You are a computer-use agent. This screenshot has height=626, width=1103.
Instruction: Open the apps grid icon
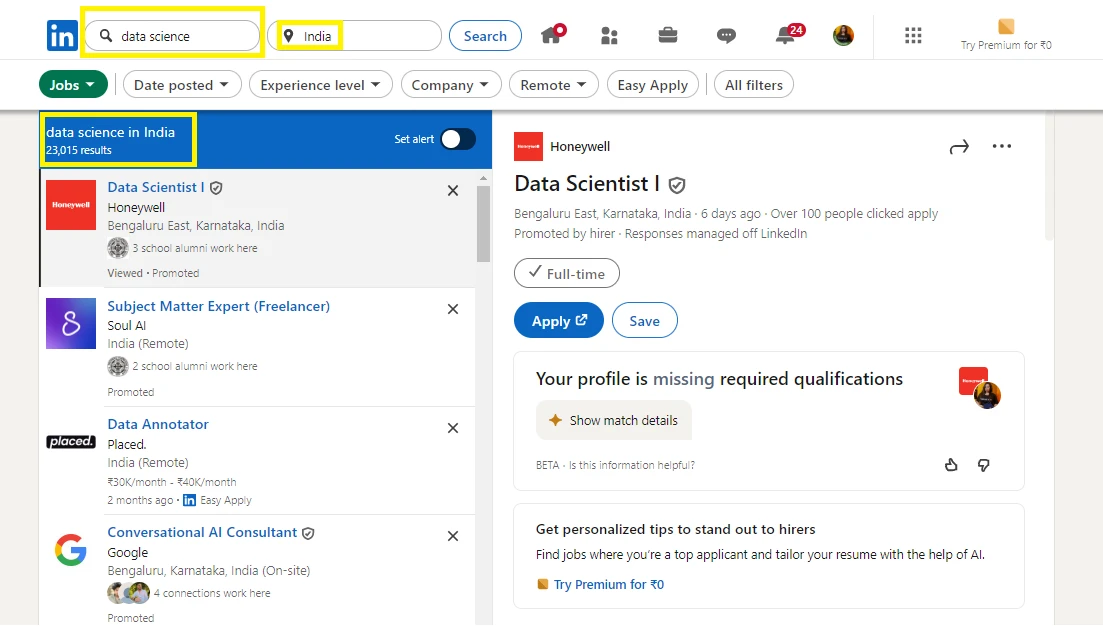coord(913,35)
